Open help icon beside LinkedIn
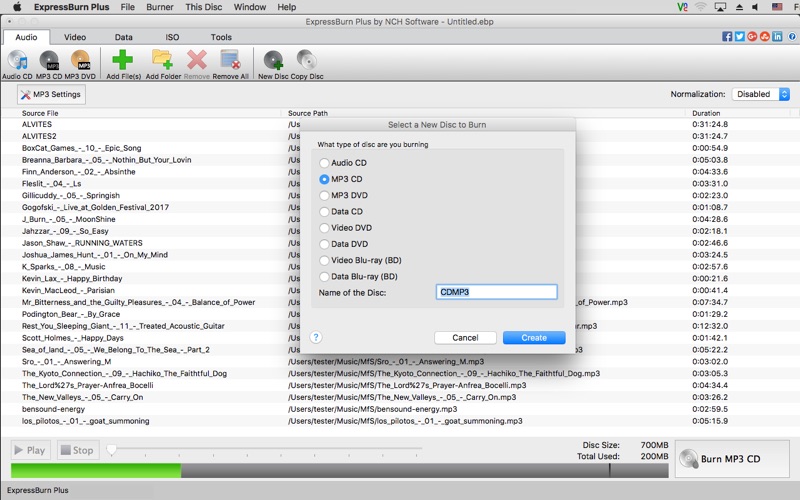This screenshot has width=800, height=500. [792, 37]
